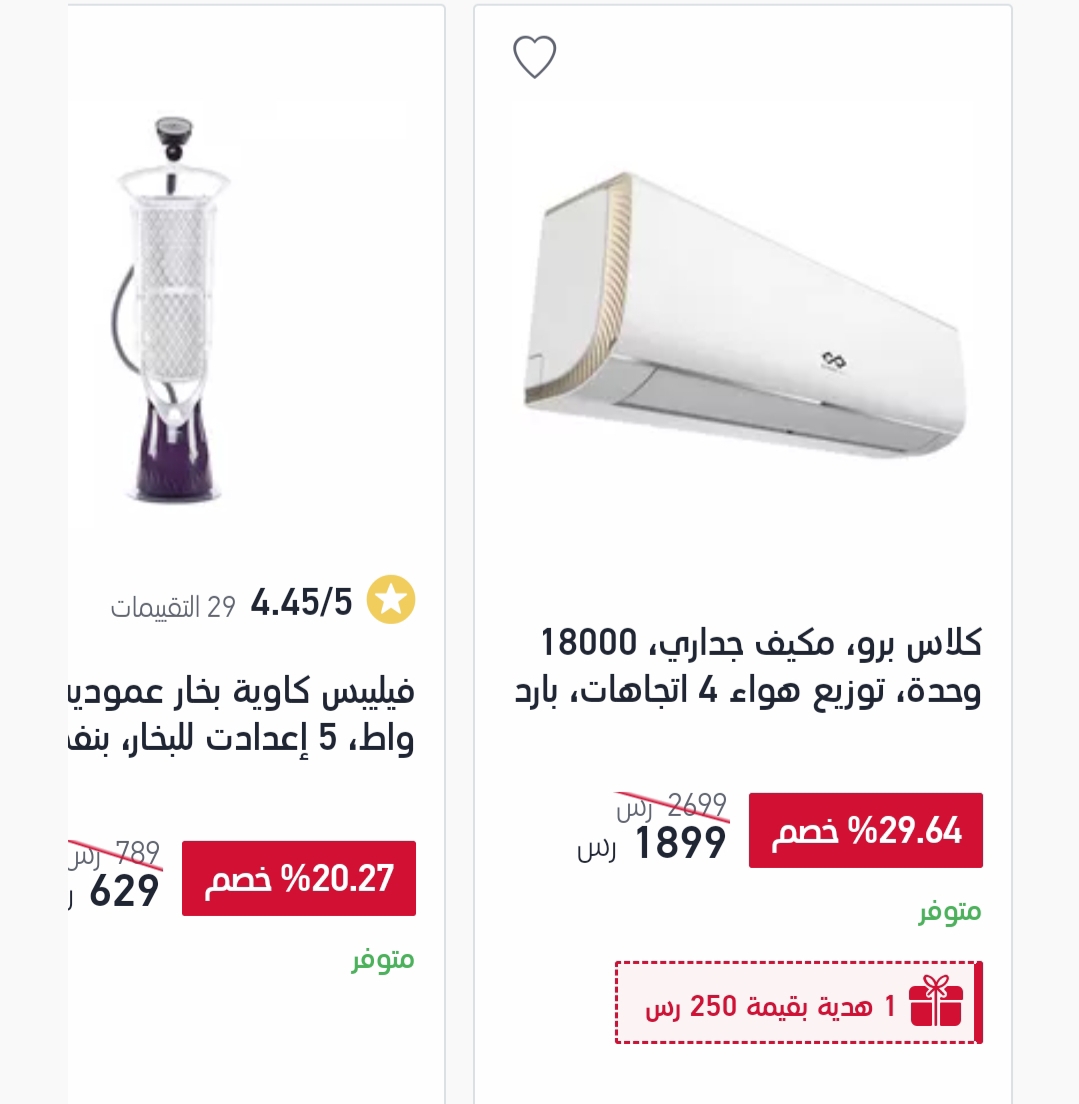
Task: Click the 20.27% discount badge
Action: [299, 879]
